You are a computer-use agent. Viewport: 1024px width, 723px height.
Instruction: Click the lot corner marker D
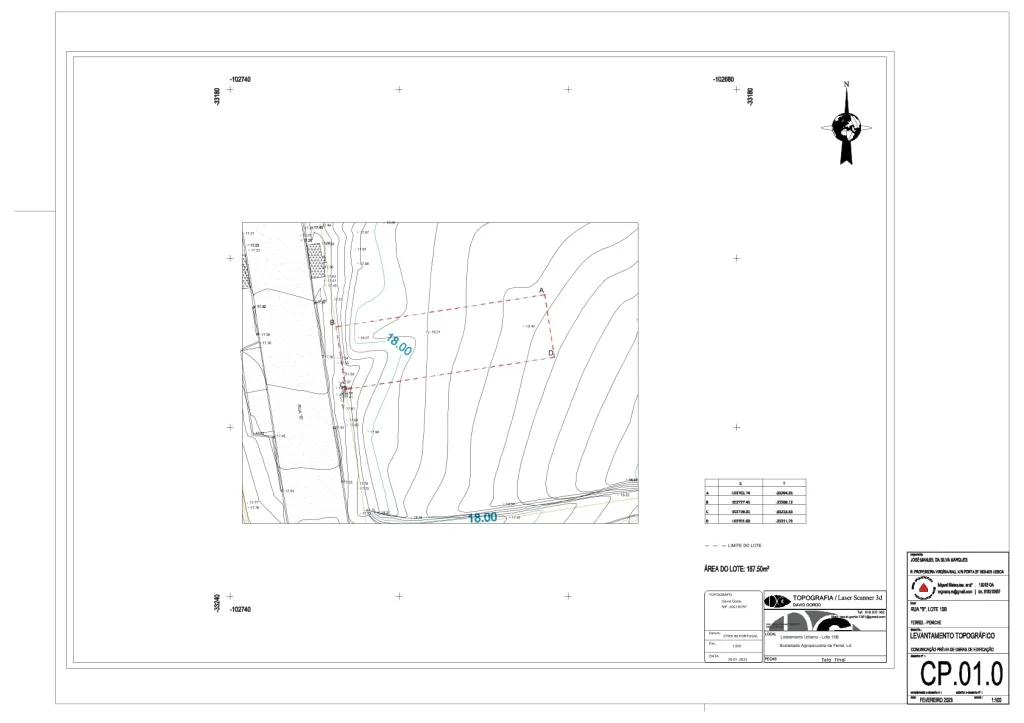click(x=551, y=353)
